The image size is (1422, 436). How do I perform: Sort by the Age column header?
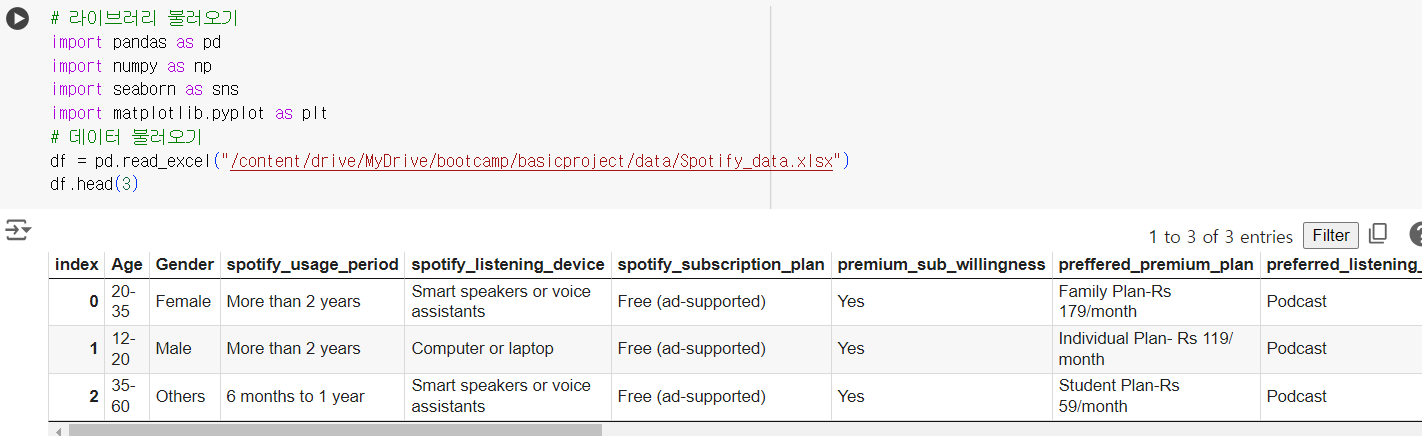coord(127,264)
